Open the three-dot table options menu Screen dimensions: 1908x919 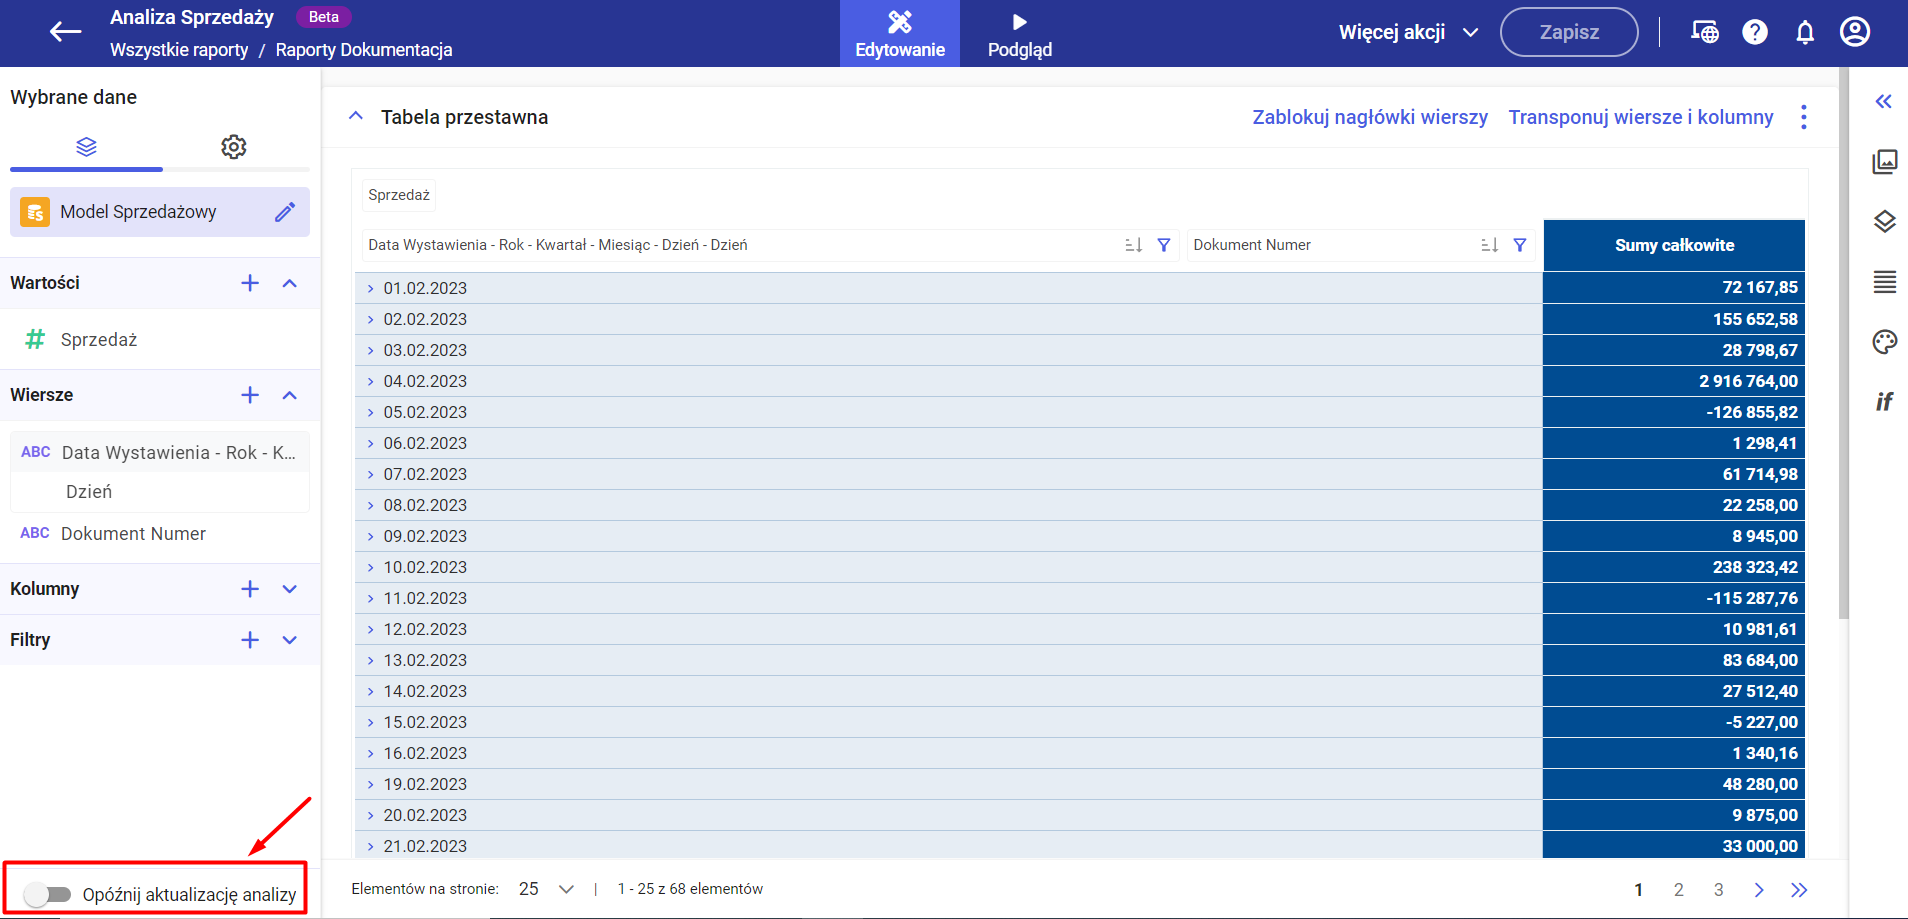click(x=1804, y=117)
